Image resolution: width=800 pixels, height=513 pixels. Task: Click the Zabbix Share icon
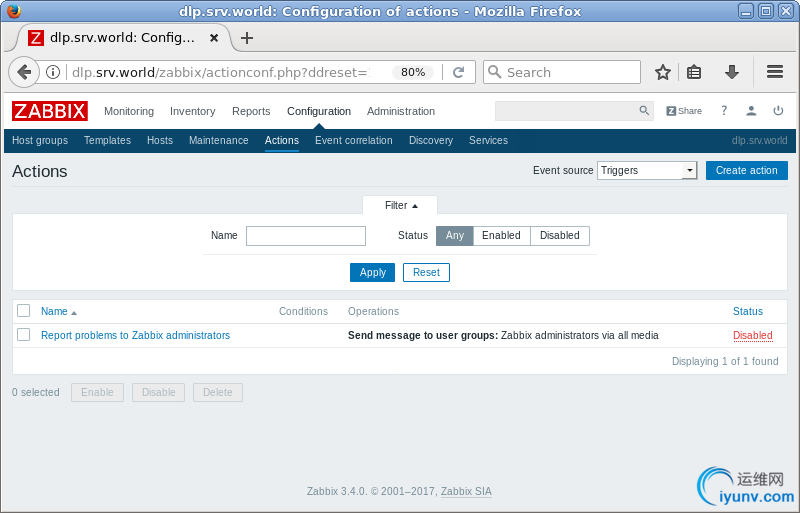point(684,111)
